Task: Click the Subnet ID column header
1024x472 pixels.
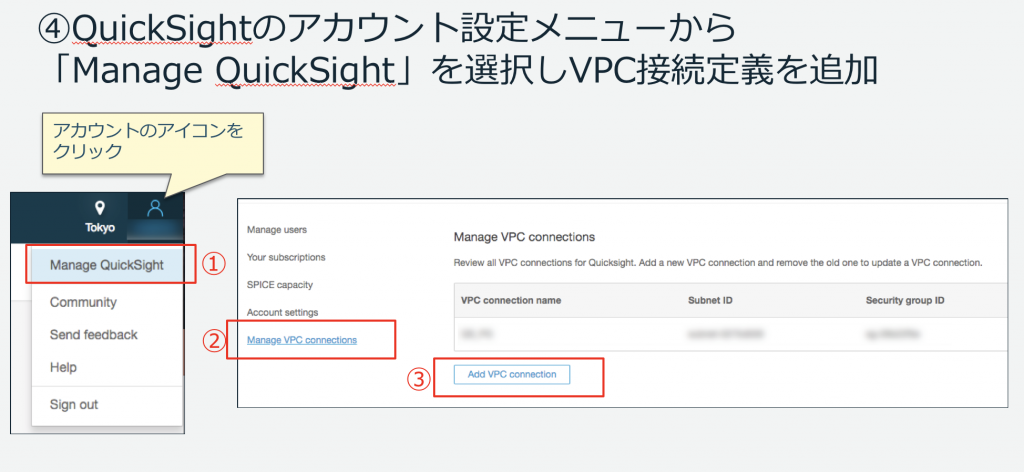Action: pos(711,301)
